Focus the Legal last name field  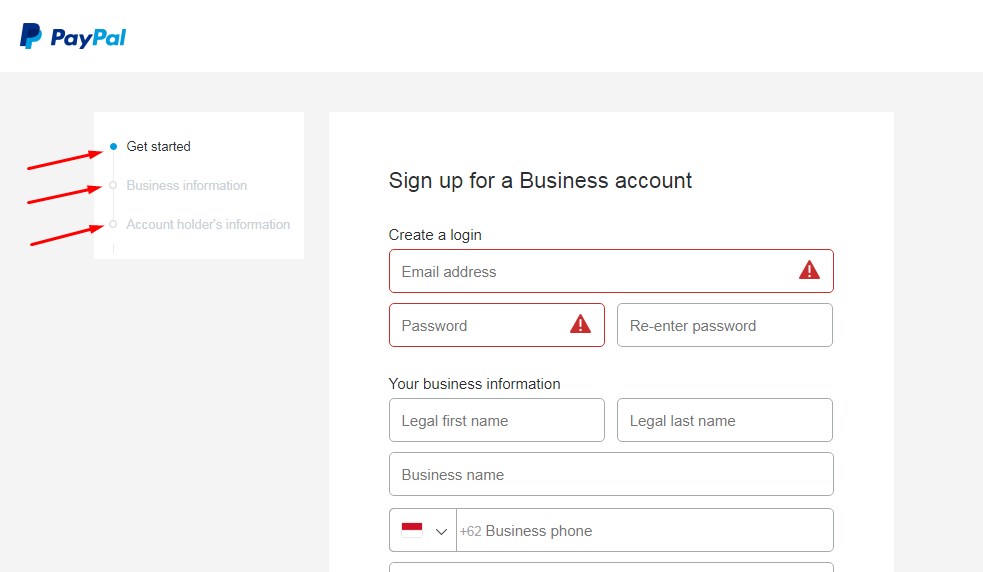pos(725,420)
